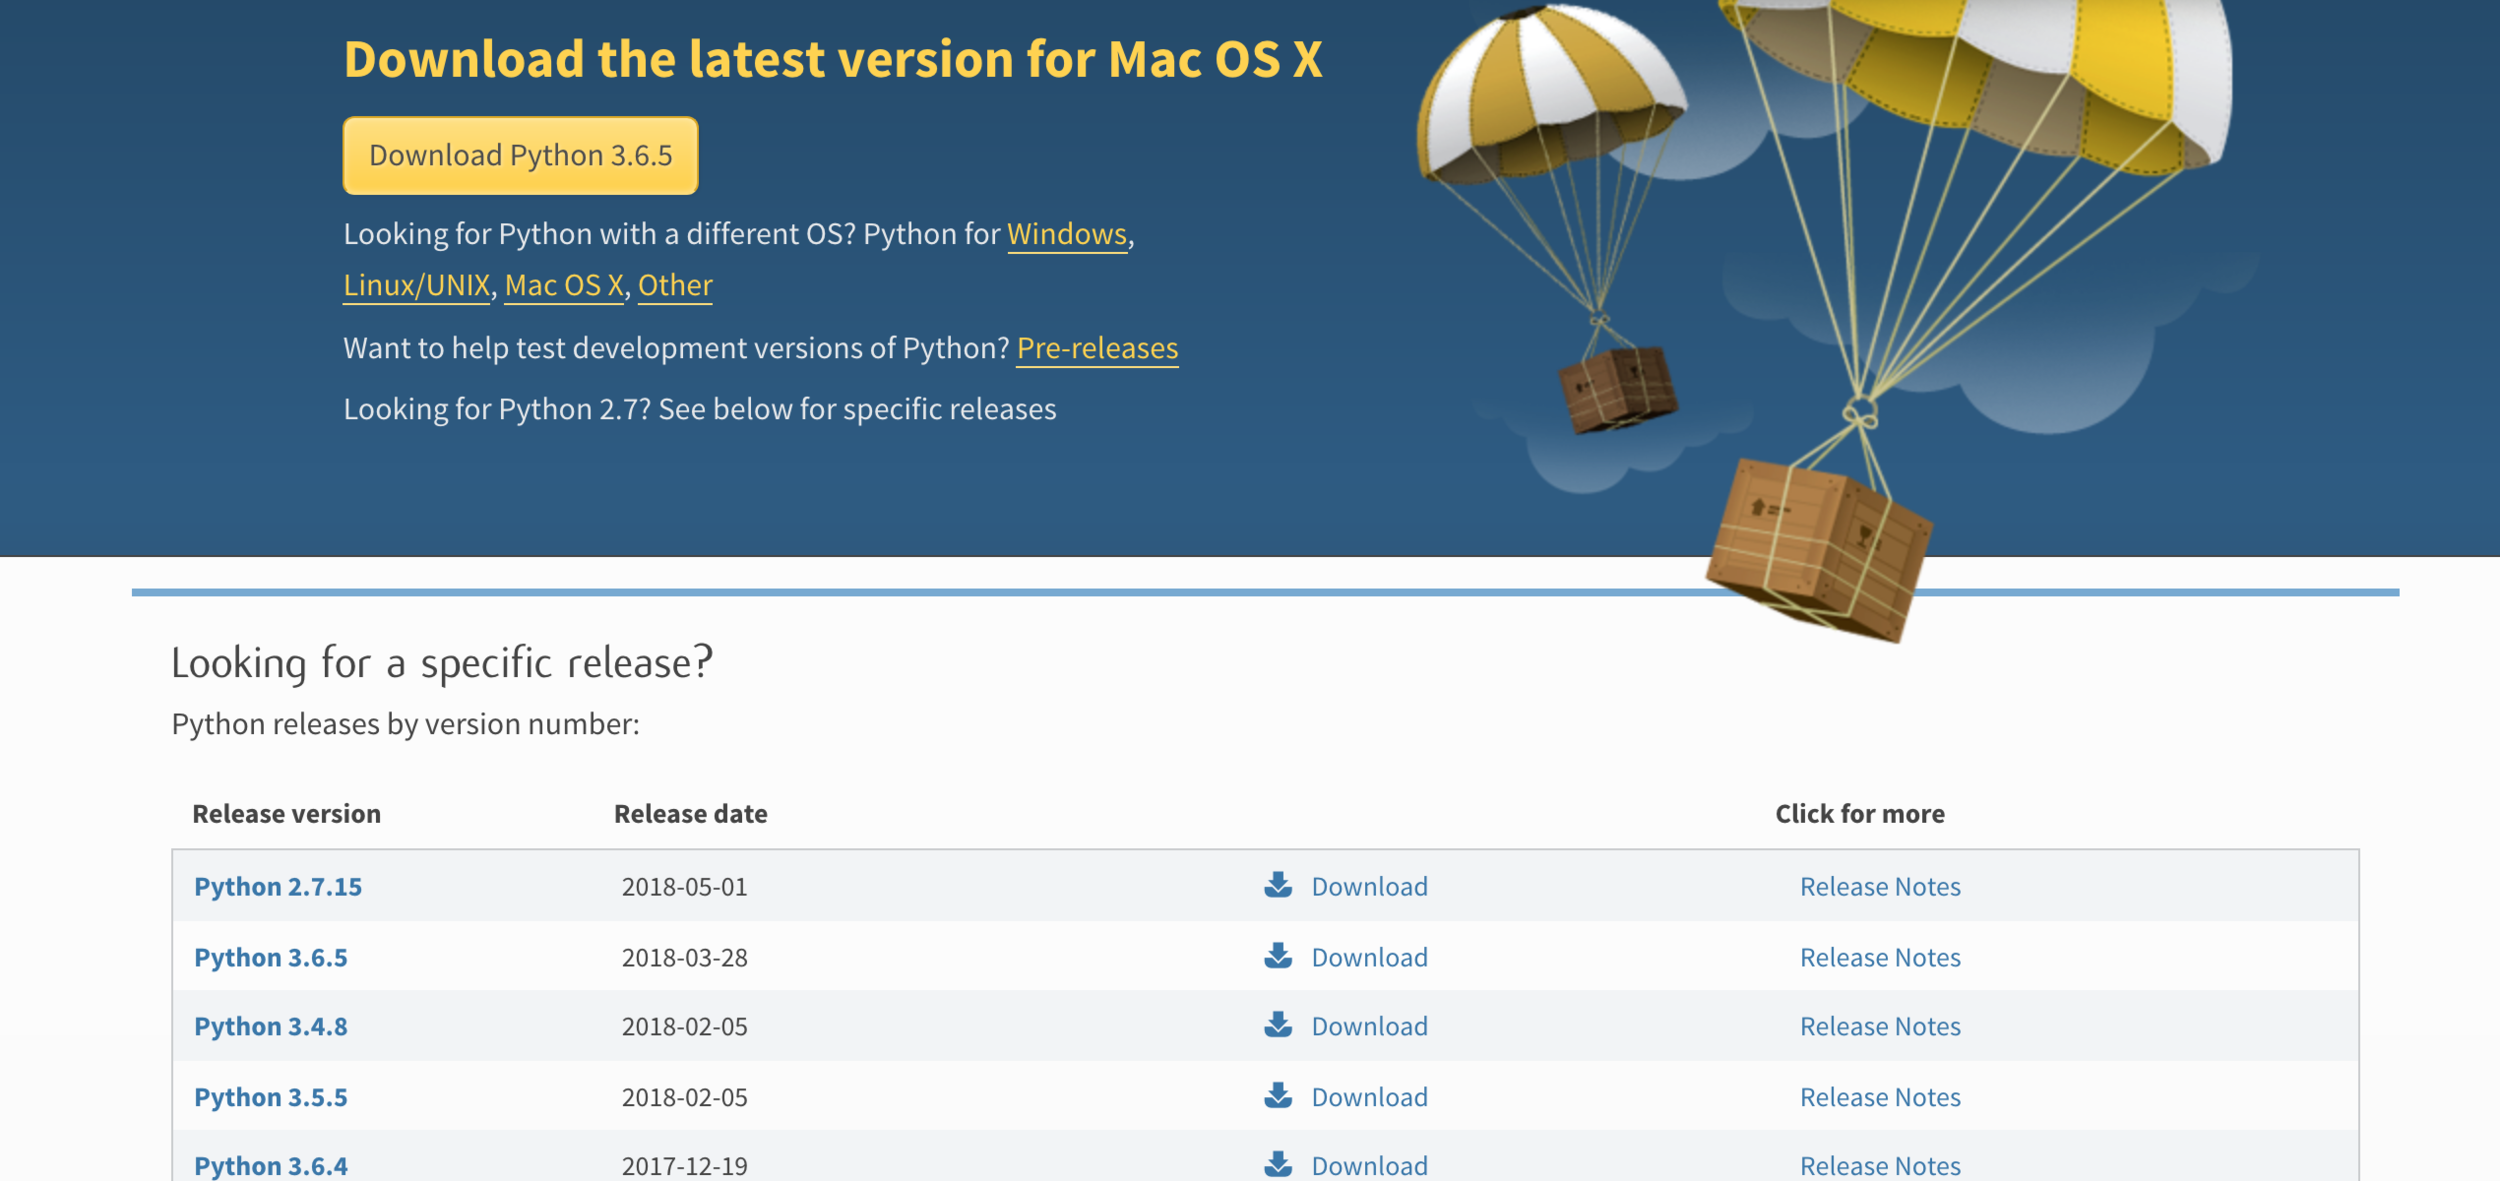This screenshot has width=2500, height=1181.
Task: Go to Python 3.5.5 release page
Action: (x=271, y=1098)
